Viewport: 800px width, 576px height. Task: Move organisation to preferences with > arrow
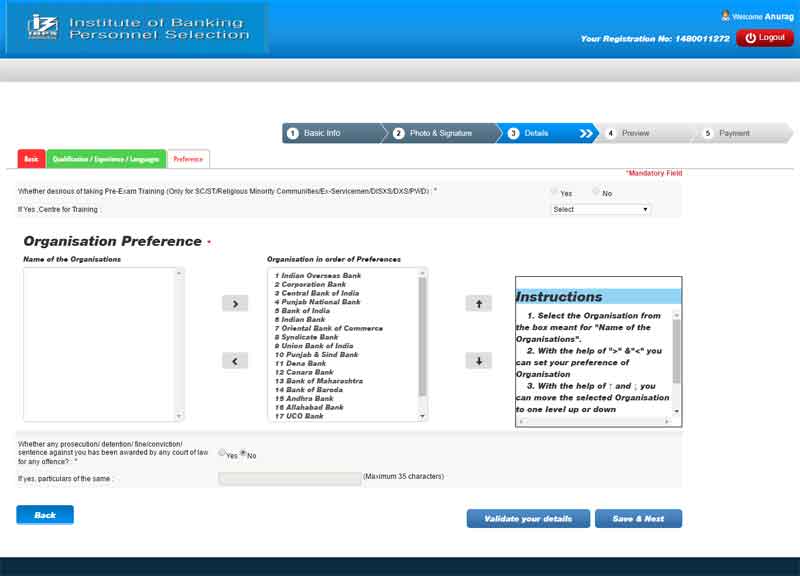click(235, 304)
